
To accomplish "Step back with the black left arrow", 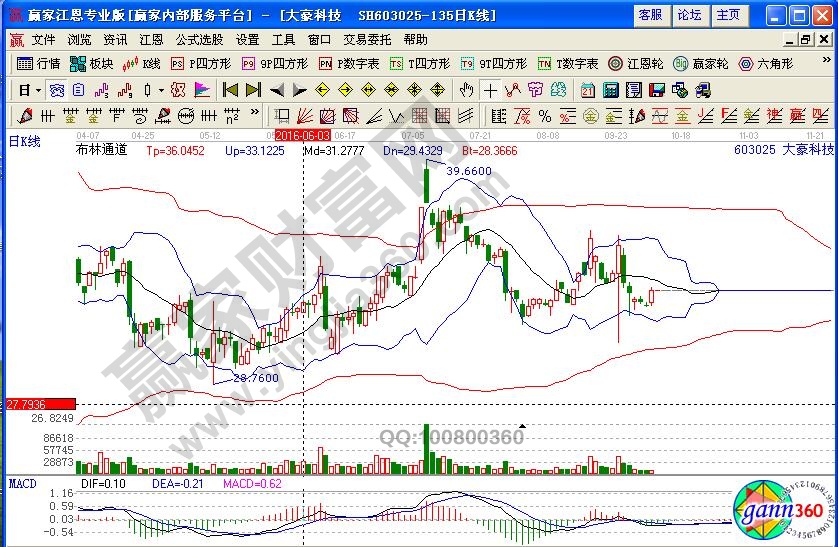I will coord(277,90).
